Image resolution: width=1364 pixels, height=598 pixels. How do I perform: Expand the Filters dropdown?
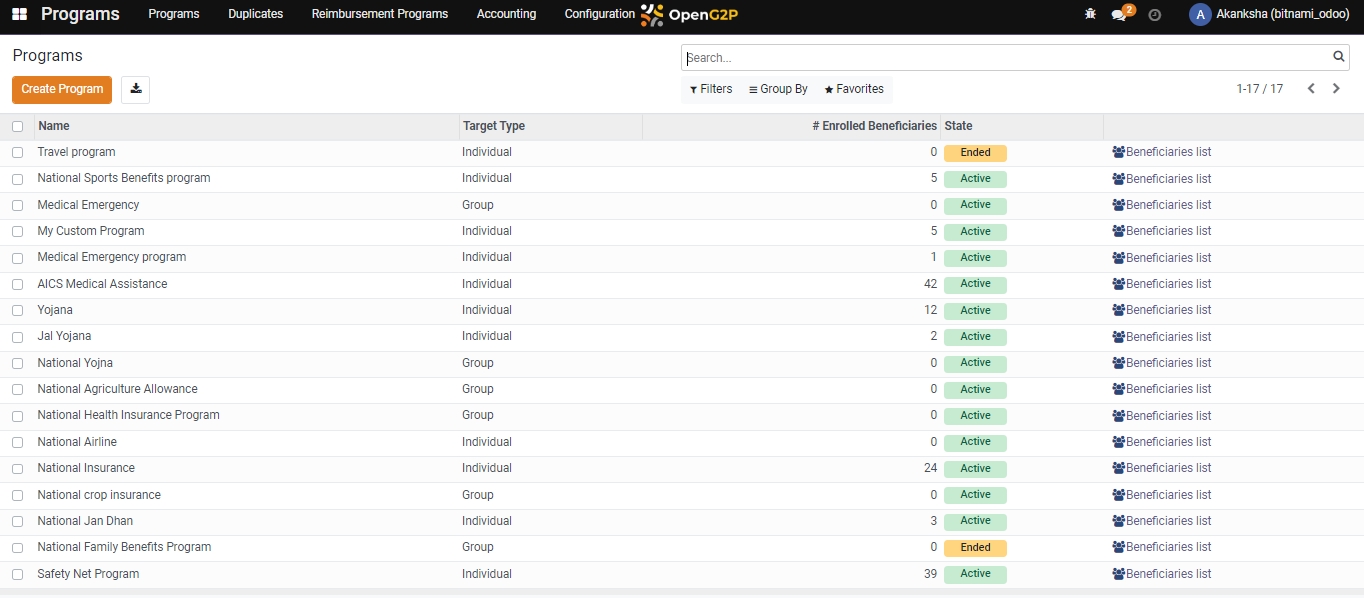click(x=711, y=89)
